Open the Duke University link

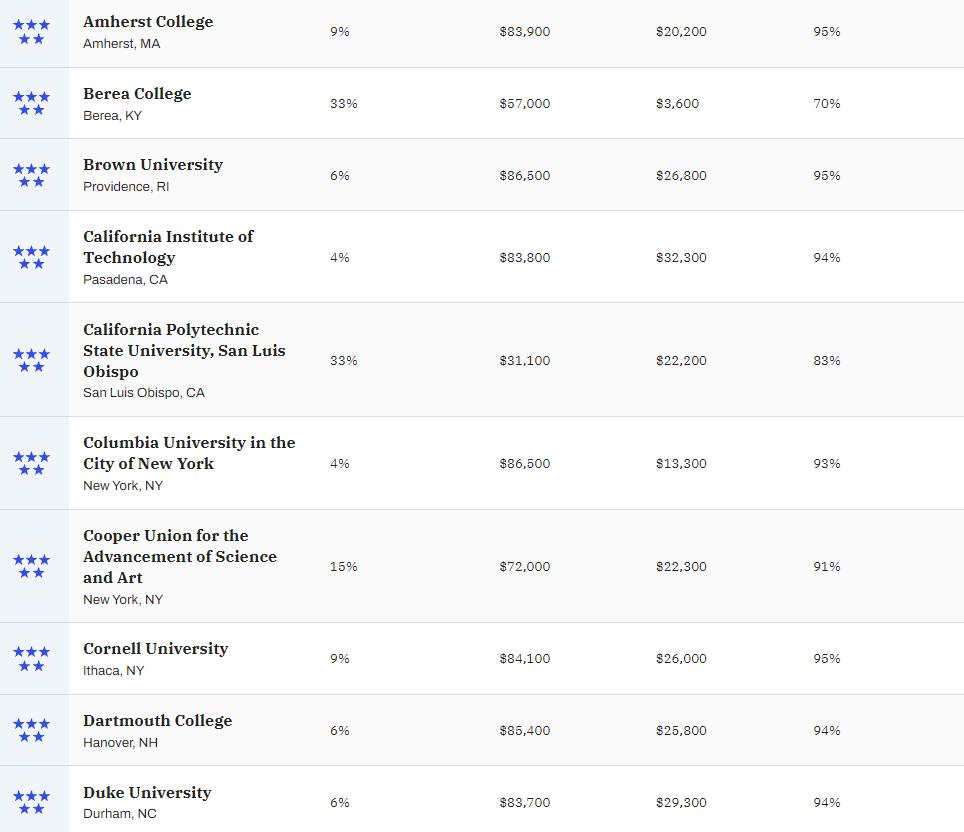(147, 792)
